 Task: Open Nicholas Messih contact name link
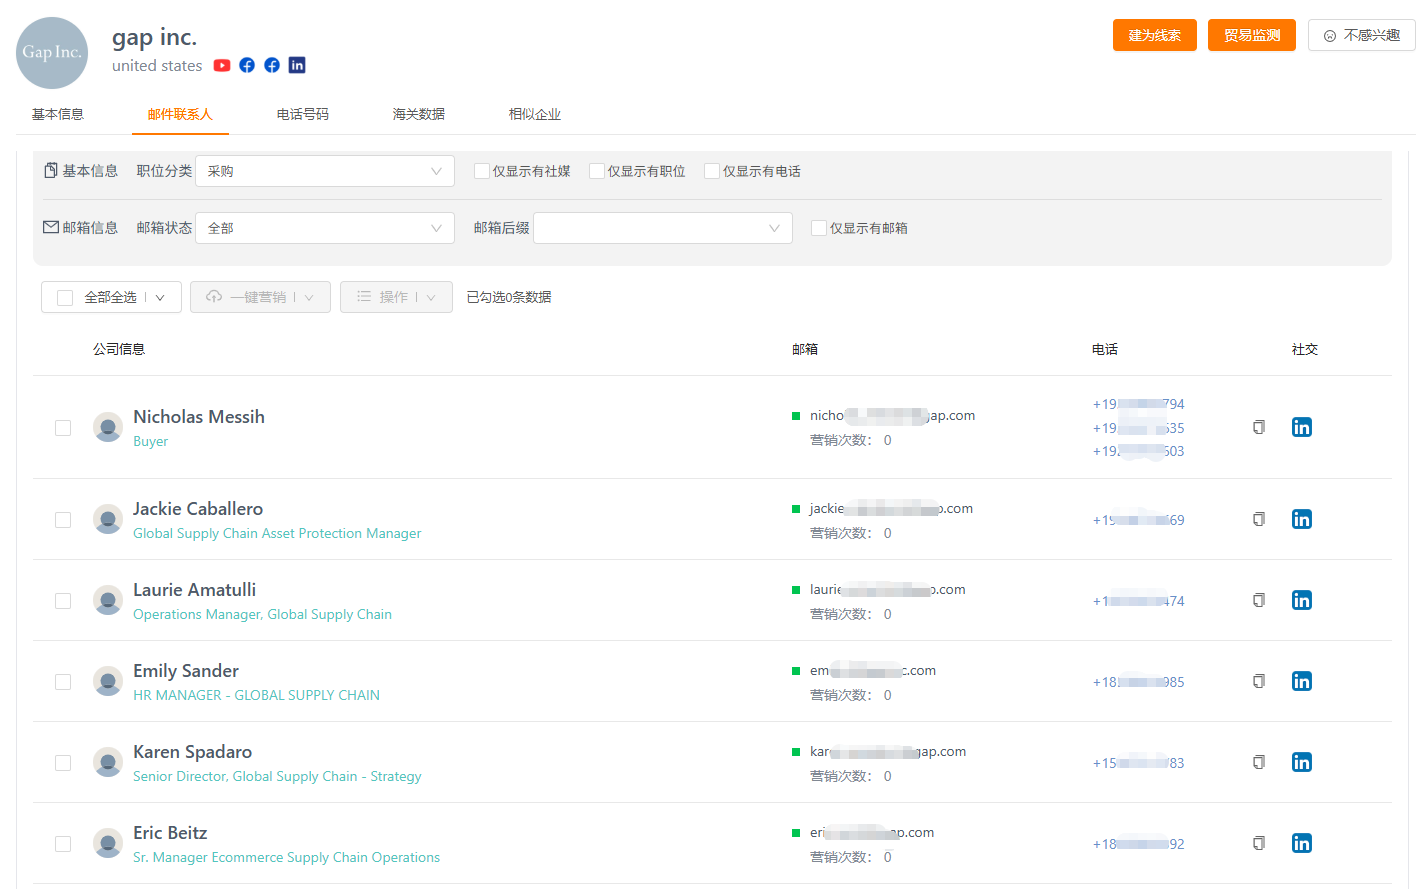coord(199,417)
